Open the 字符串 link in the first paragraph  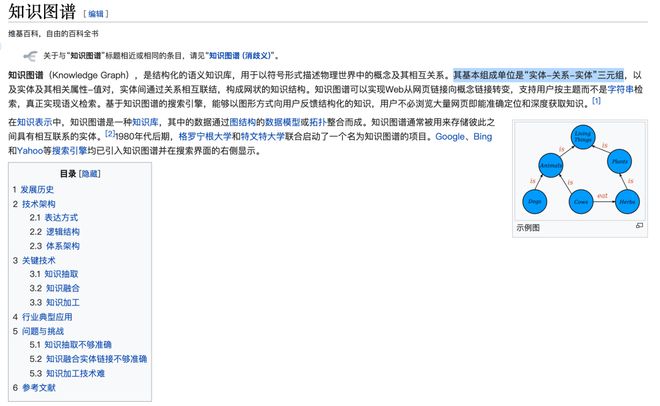(x=620, y=89)
